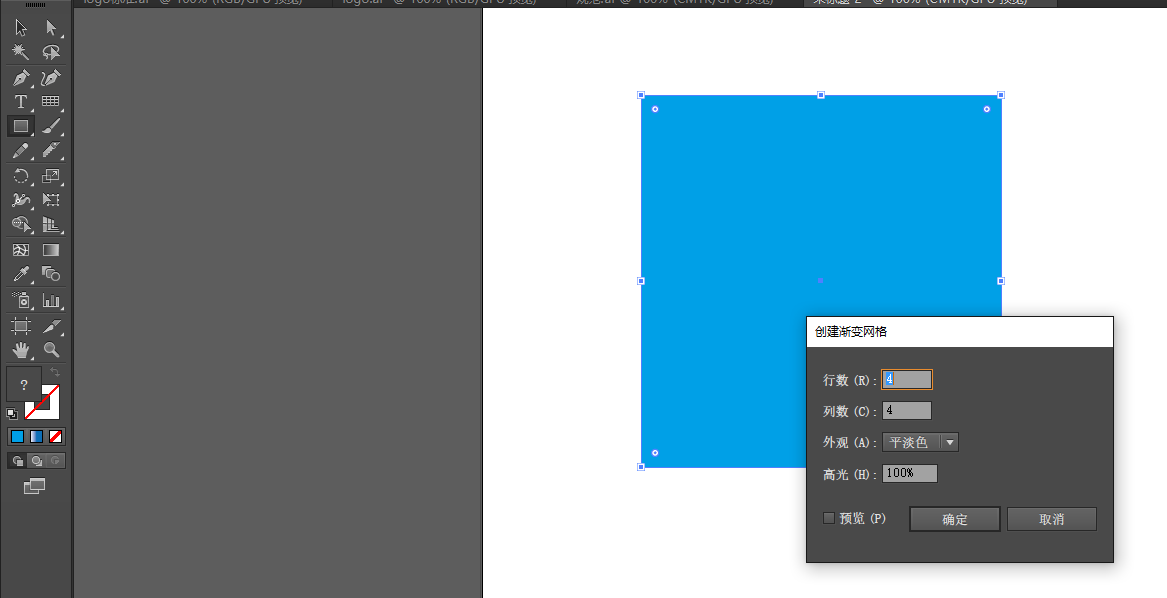Viewport: 1167px width, 598px height.
Task: Select the Rectangular Grid tool
Action: (x=51, y=101)
